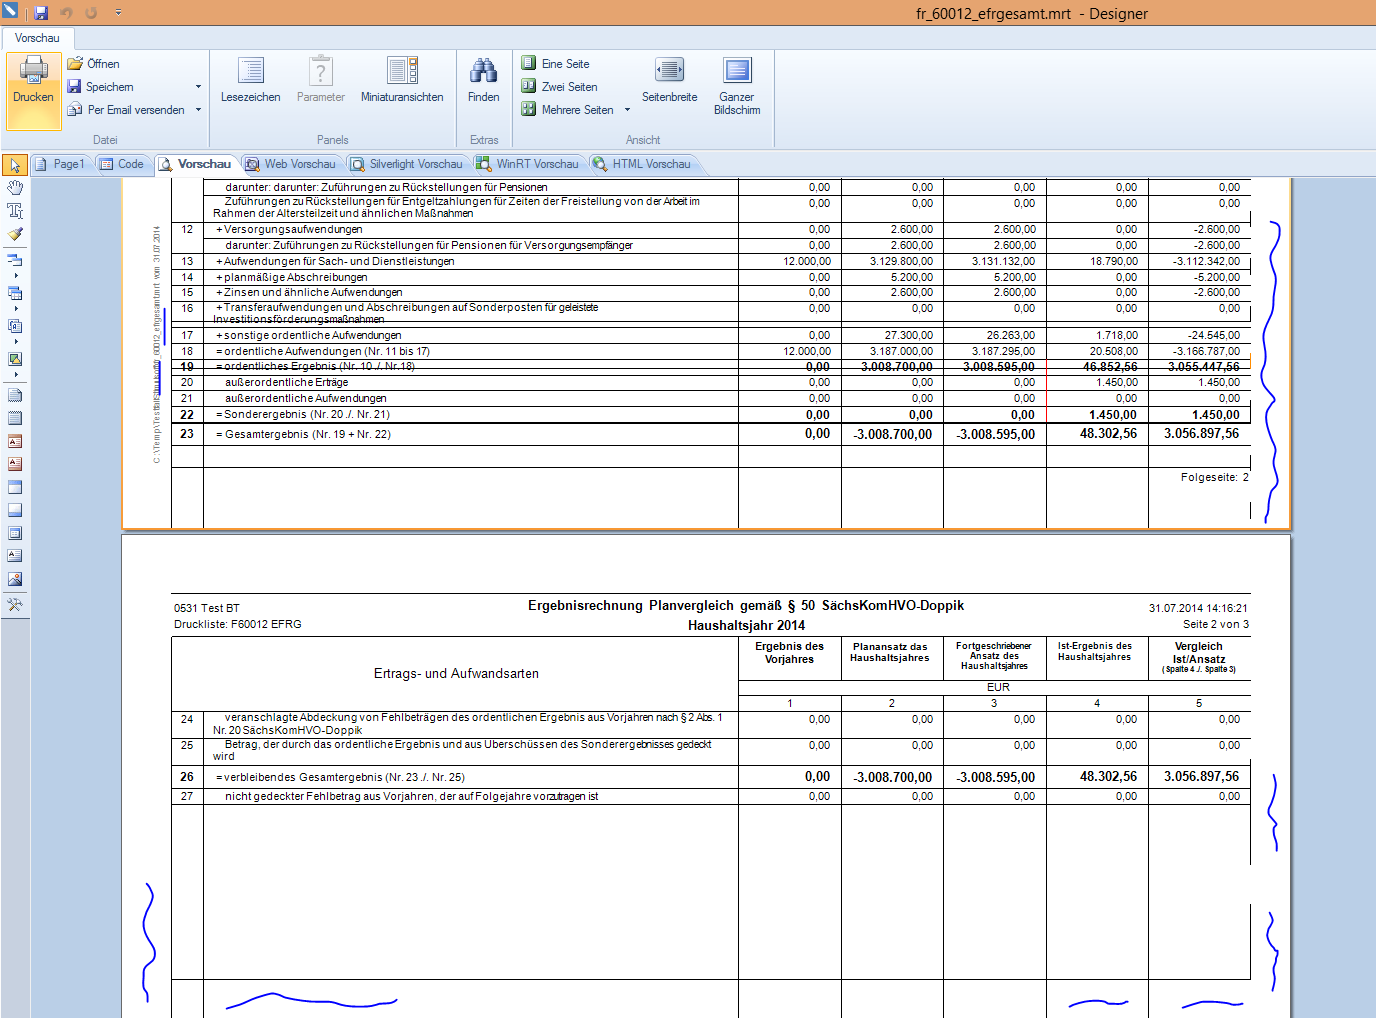Click the value '18.790,00' in row 13
This screenshot has width=1376, height=1018.
pyautogui.click(x=1113, y=261)
